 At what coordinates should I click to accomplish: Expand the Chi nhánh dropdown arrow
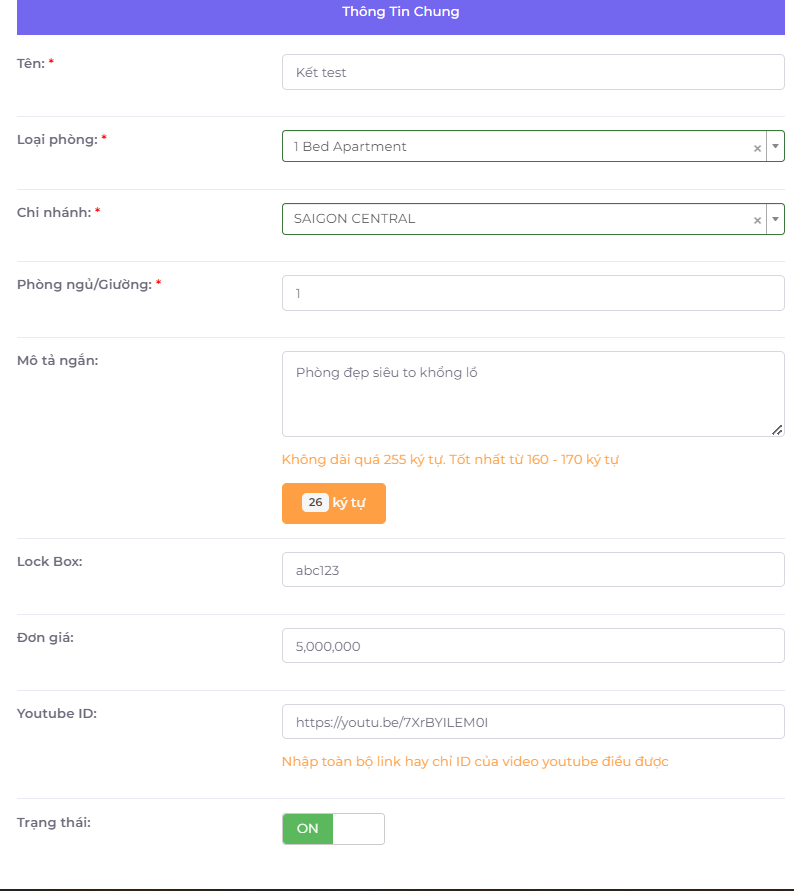point(775,219)
